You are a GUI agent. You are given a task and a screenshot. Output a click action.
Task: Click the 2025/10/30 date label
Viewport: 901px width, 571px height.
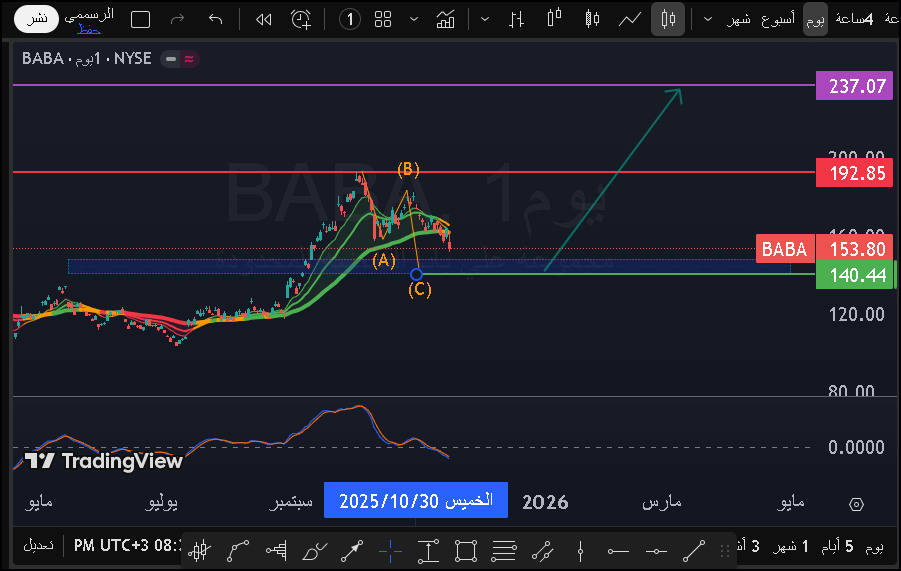415,500
